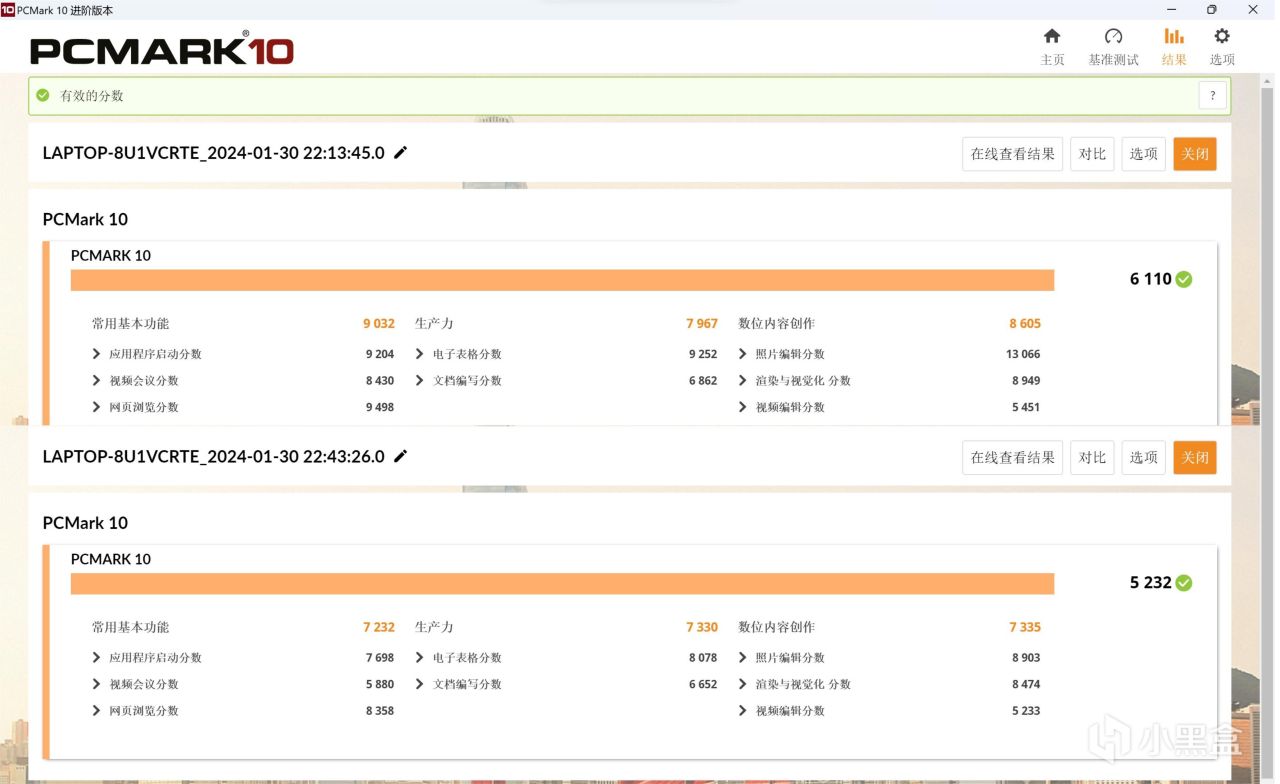Click the 数位内容创作 score 8 605
This screenshot has width=1280, height=784.
point(1025,324)
